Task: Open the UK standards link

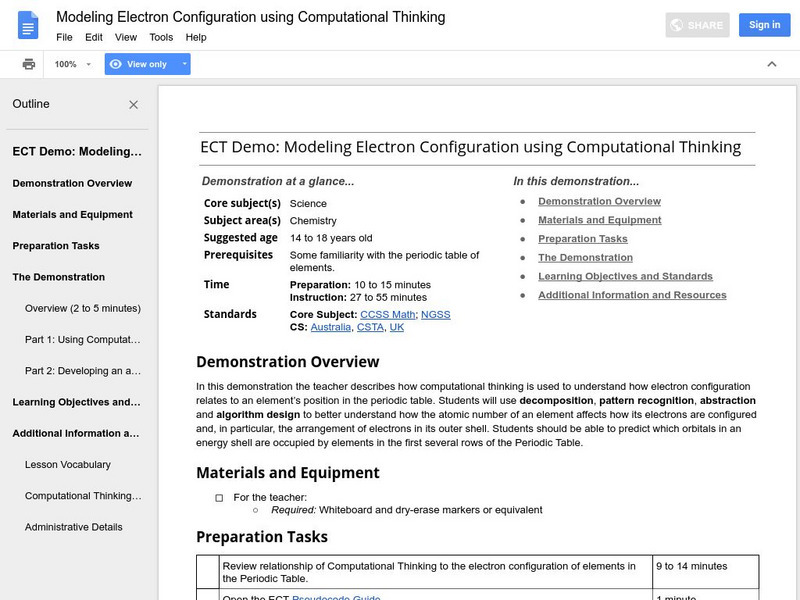Action: 396,327
